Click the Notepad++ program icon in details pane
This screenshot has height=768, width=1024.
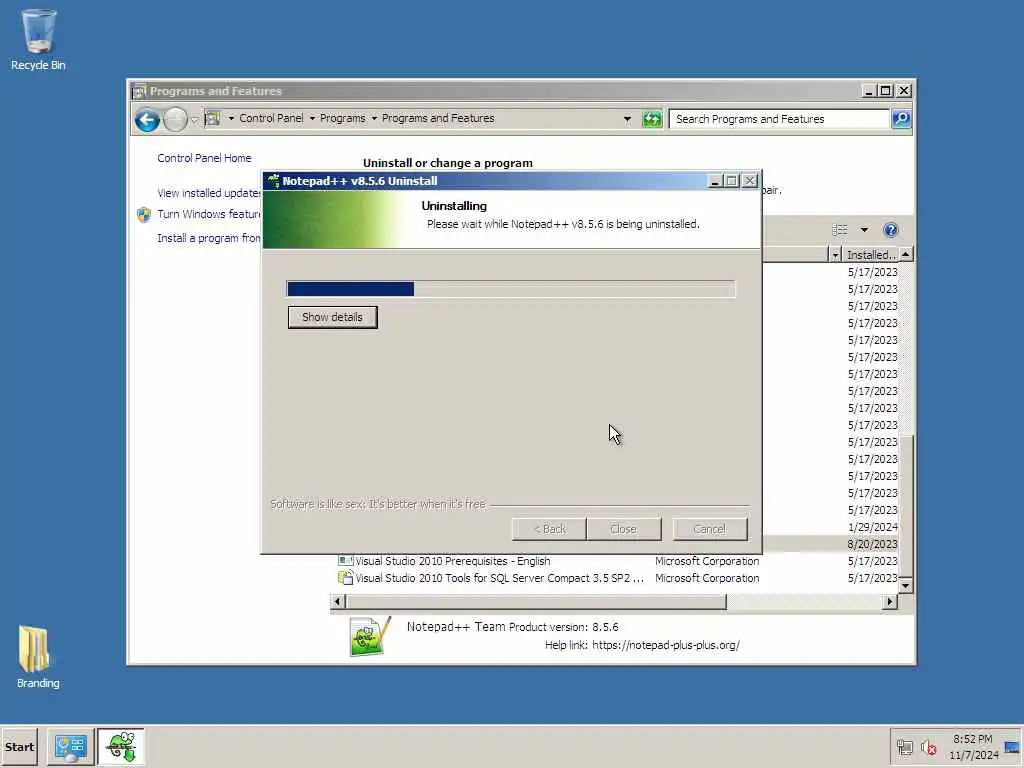(370, 635)
